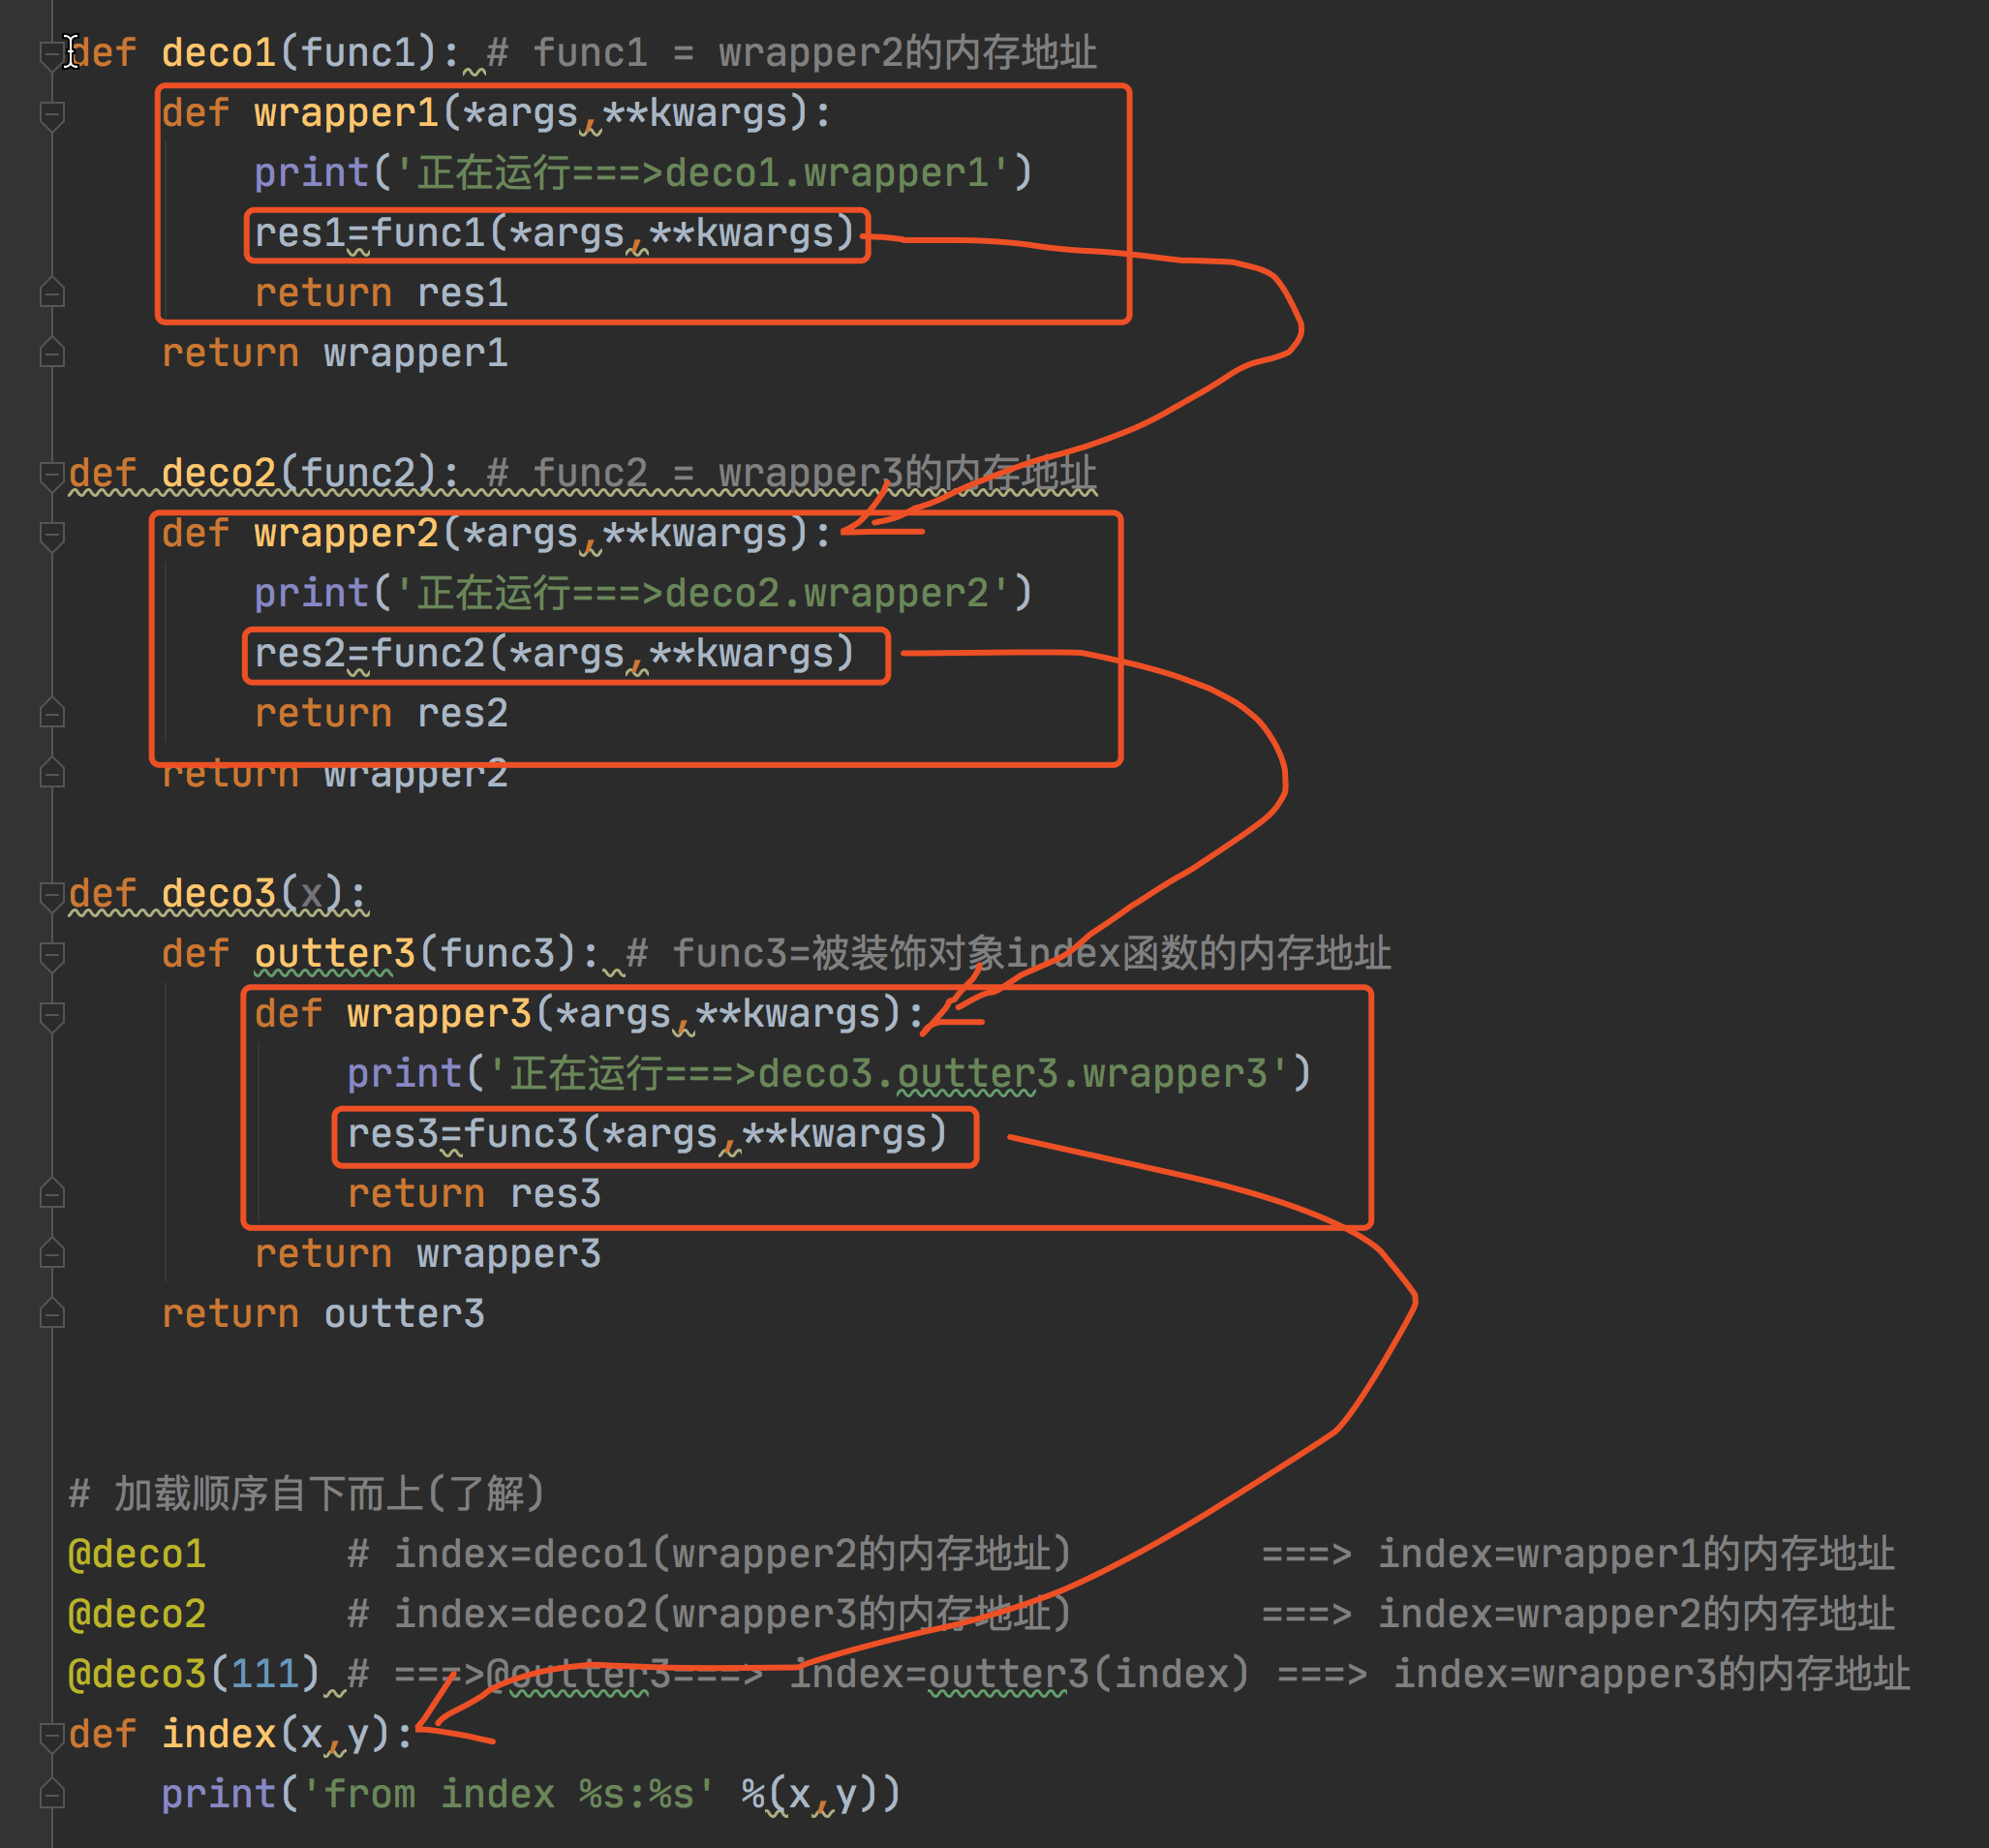The width and height of the screenshot is (1989, 1848).
Task: Place cursor on 'return res3' statement
Action: point(474,1194)
